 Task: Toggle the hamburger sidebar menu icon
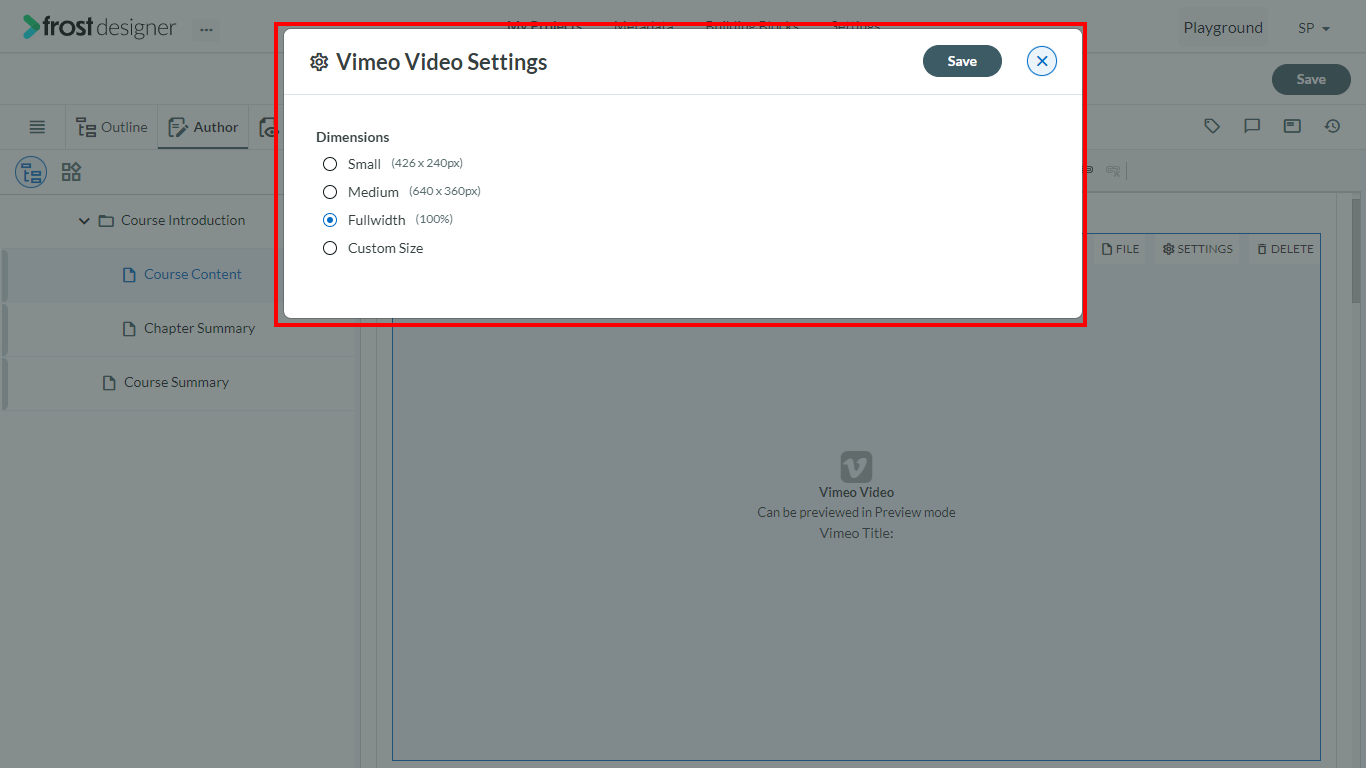click(x=37, y=127)
